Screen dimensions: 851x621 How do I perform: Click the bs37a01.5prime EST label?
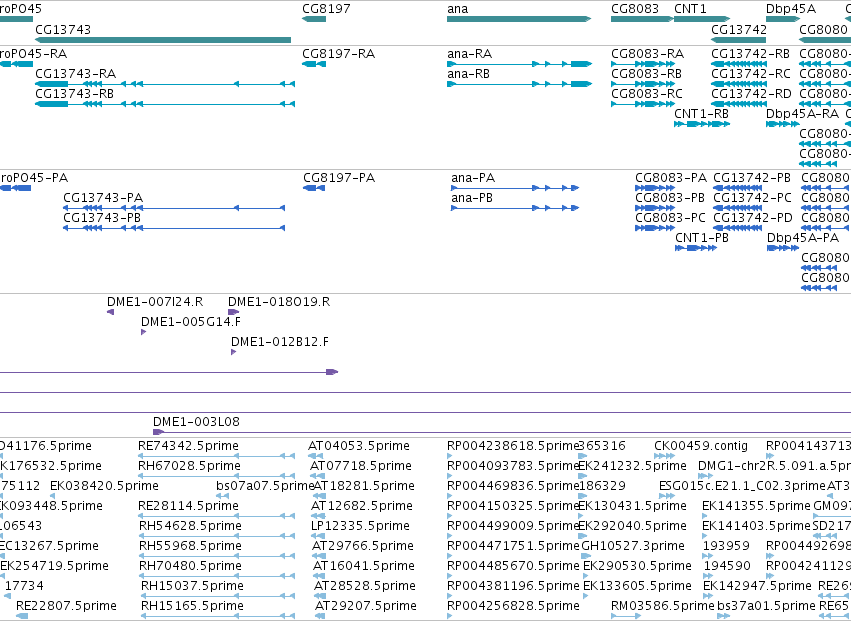tap(766, 606)
